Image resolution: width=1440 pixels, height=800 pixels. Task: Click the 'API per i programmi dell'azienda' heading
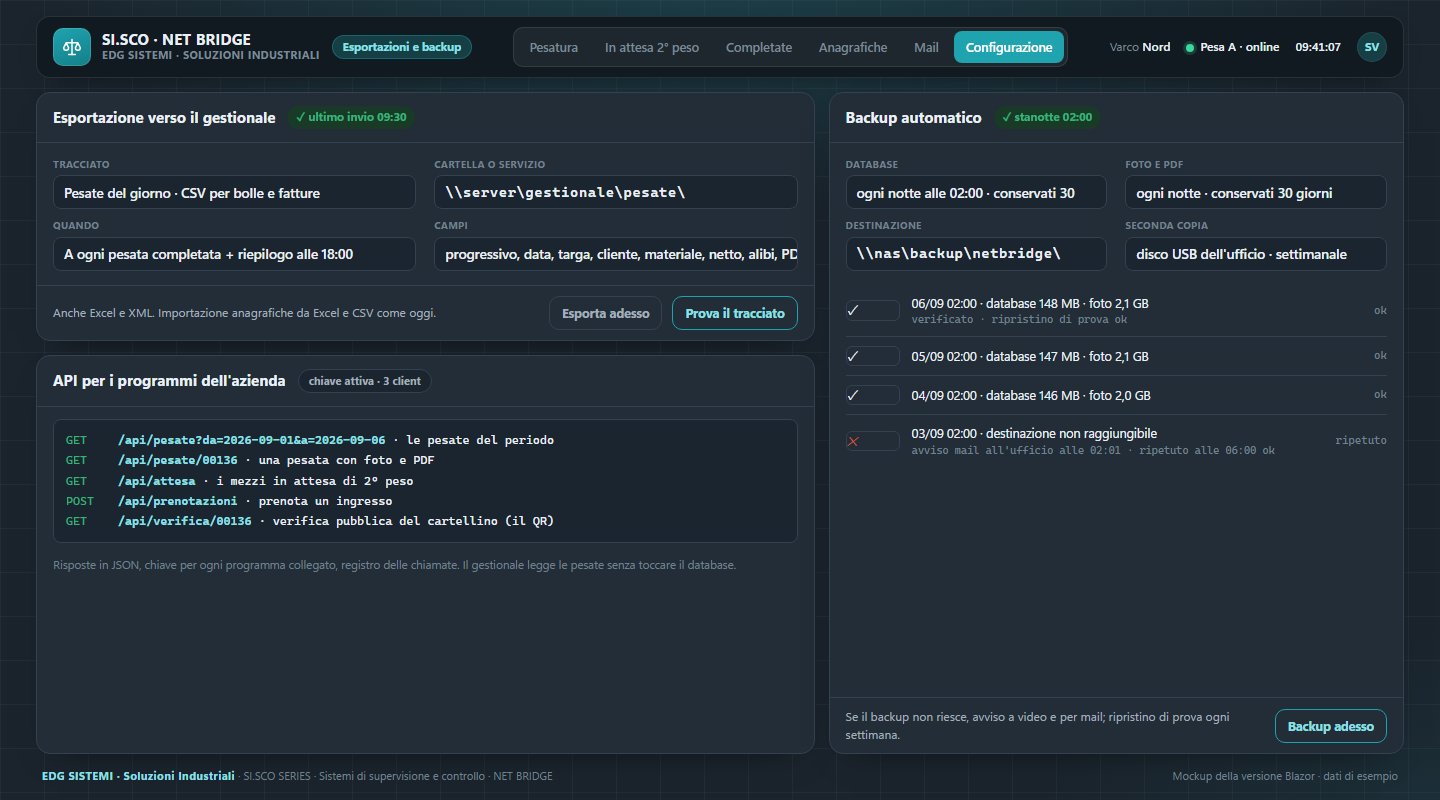point(169,381)
